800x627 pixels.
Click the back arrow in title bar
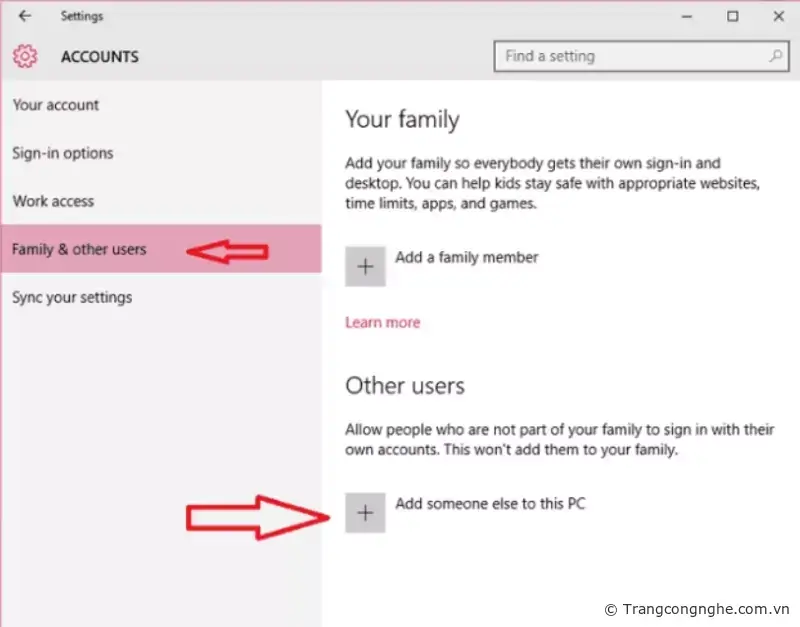point(25,16)
